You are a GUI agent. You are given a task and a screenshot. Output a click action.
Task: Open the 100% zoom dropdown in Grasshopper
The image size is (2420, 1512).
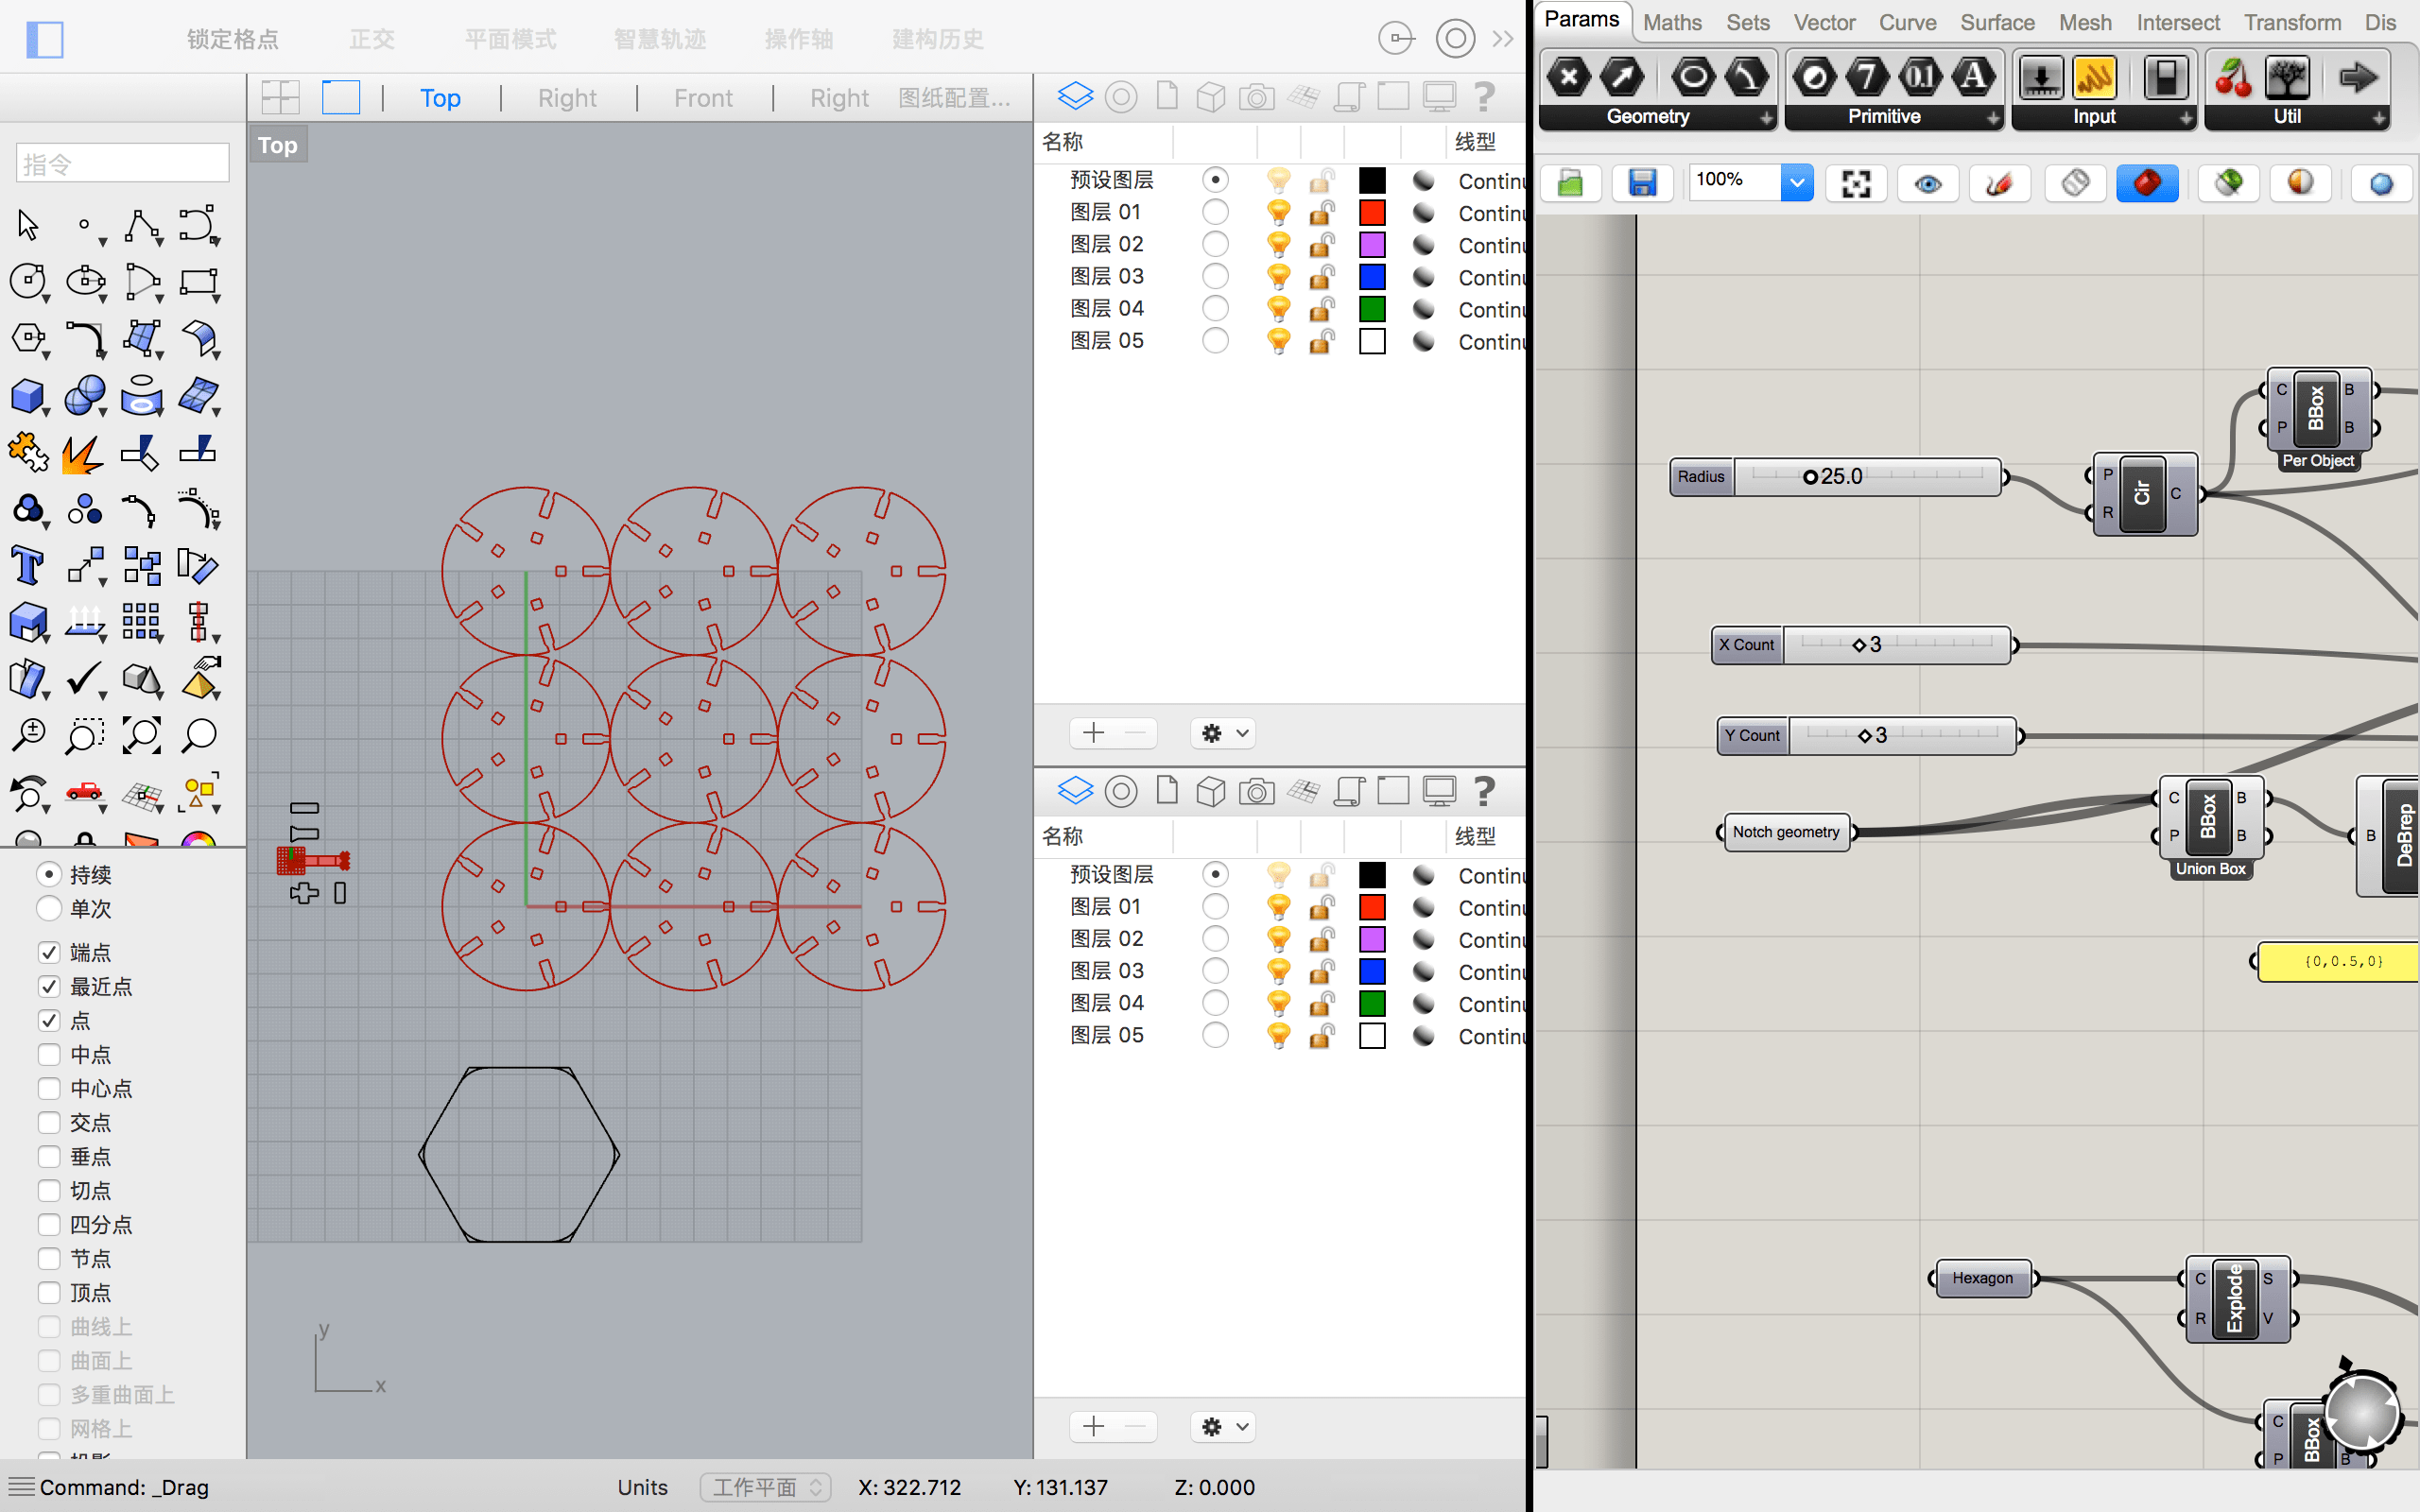pyautogui.click(x=1796, y=183)
